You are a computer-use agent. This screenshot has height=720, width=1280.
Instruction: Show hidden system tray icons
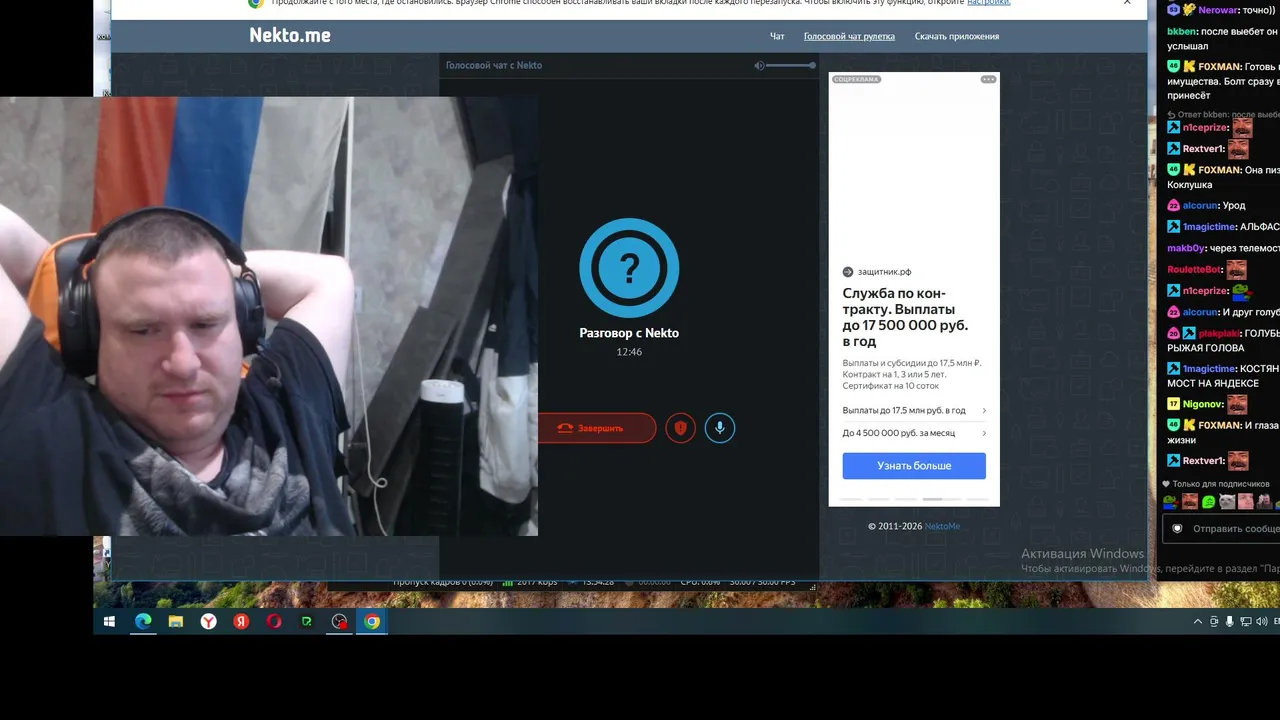point(1198,621)
